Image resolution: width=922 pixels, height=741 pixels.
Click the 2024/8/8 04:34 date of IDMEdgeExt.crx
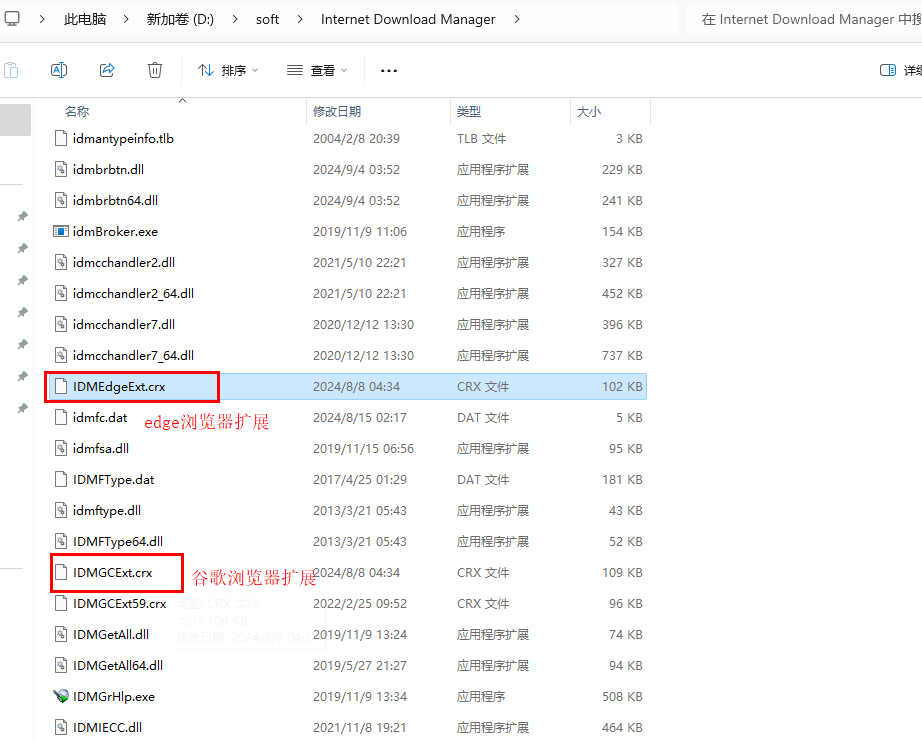tap(356, 387)
